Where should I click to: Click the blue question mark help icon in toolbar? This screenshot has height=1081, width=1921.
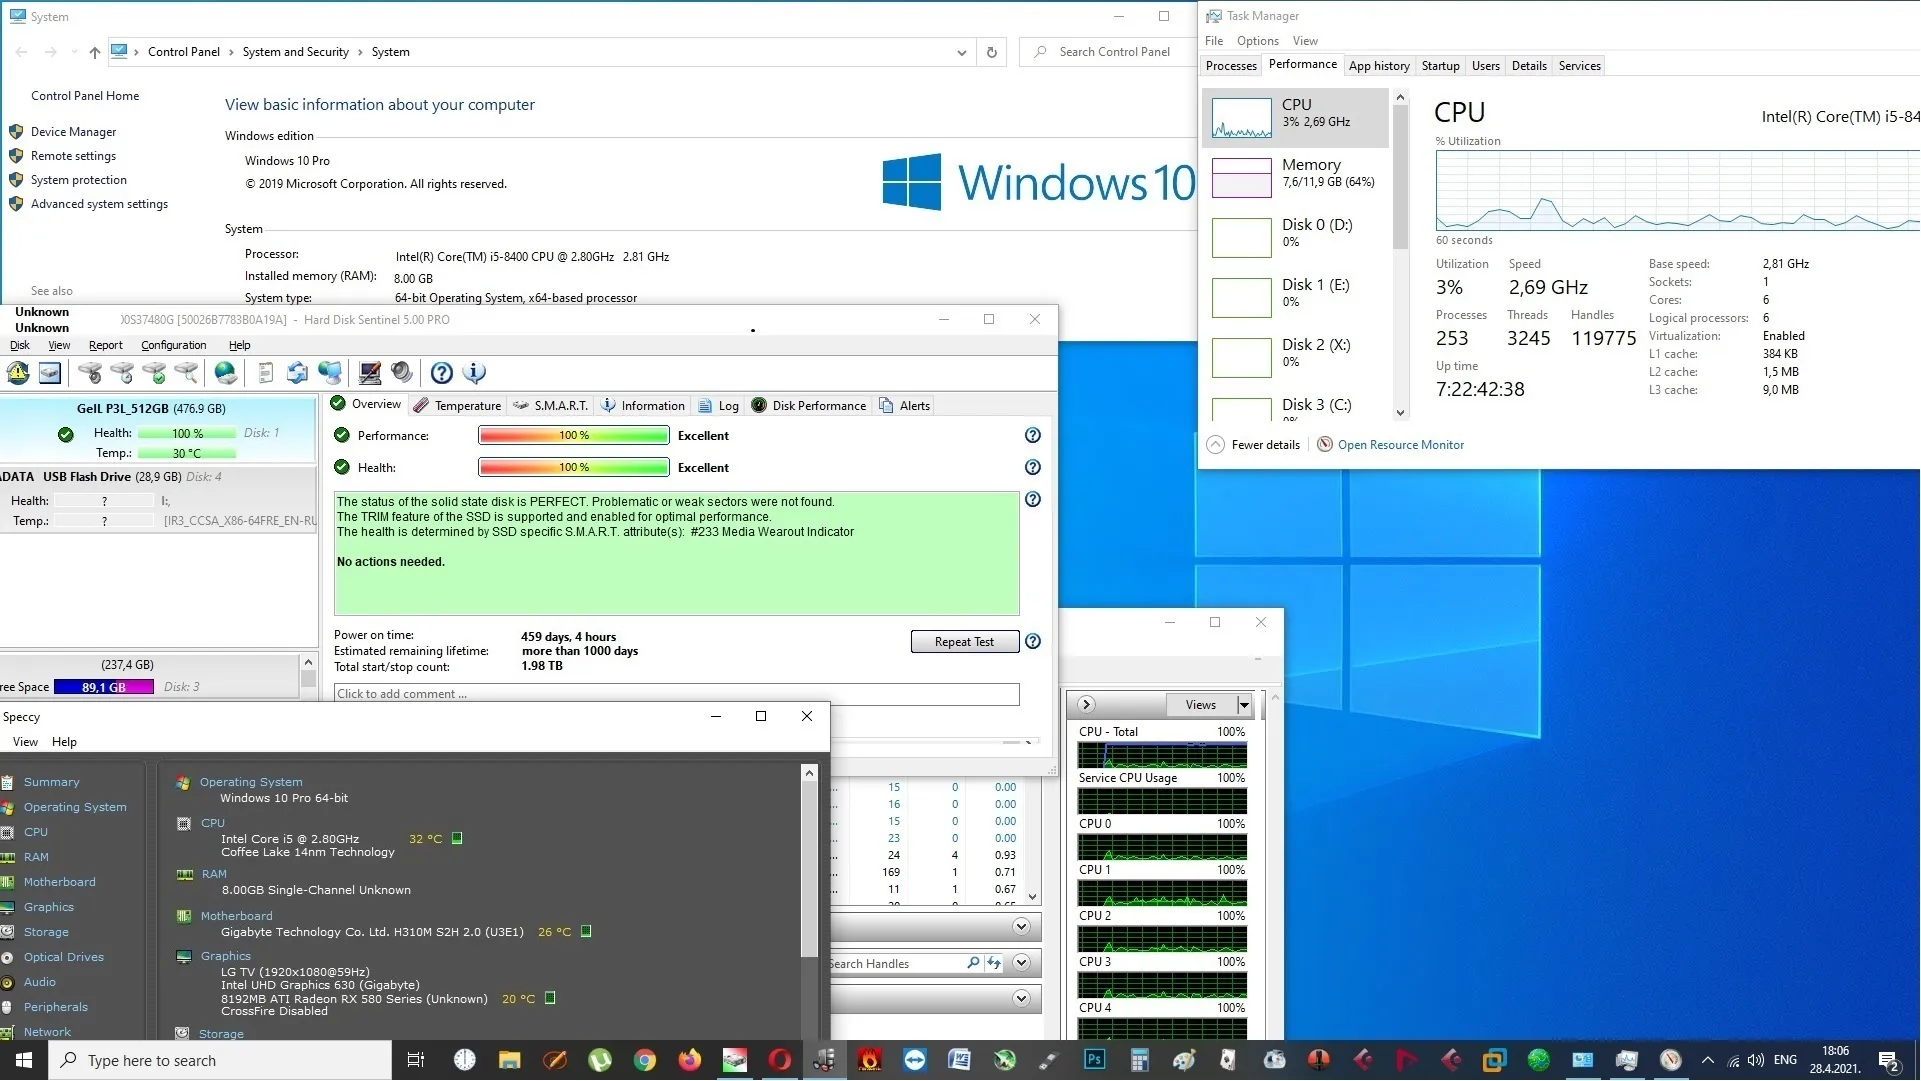(x=442, y=373)
